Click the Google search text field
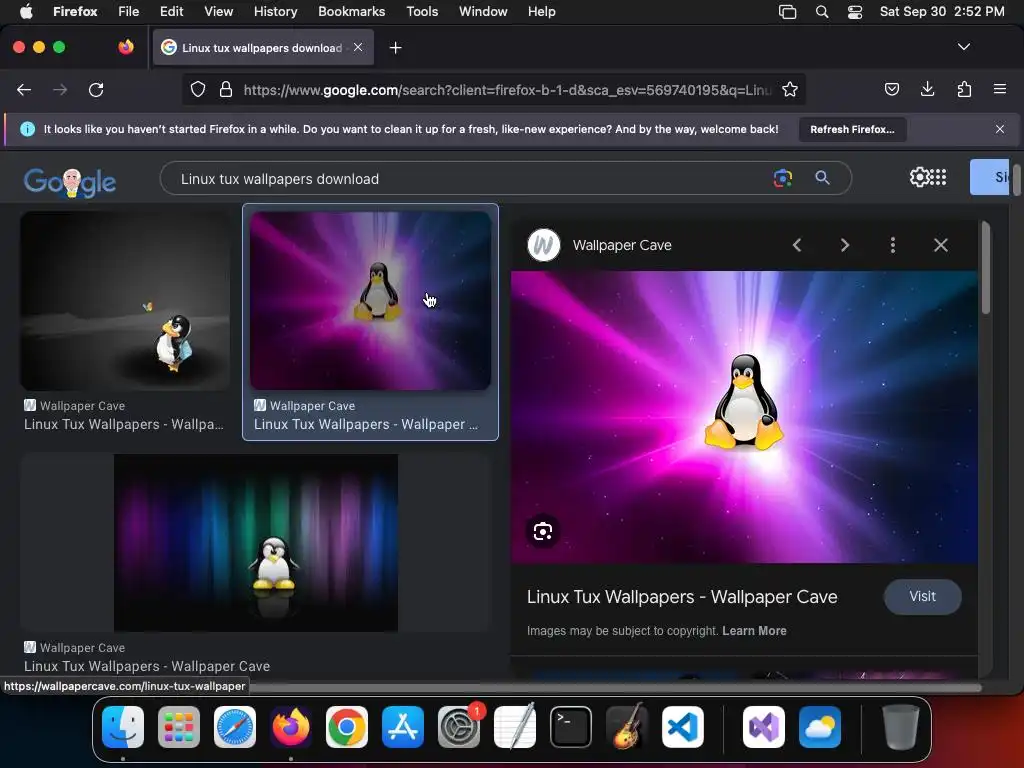1024x768 pixels. [470, 178]
